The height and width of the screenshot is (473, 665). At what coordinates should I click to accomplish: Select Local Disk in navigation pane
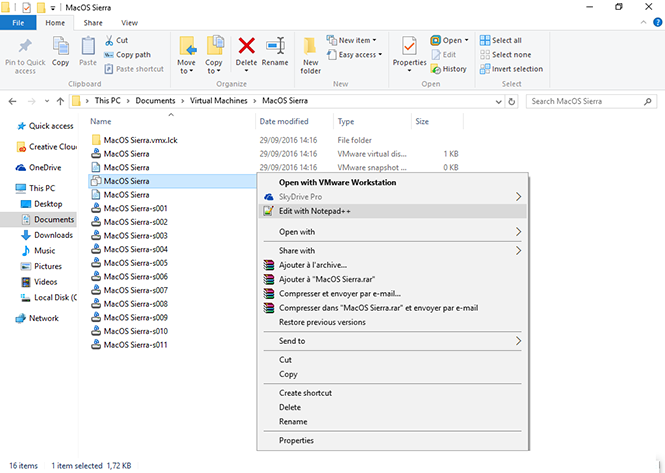[49, 298]
